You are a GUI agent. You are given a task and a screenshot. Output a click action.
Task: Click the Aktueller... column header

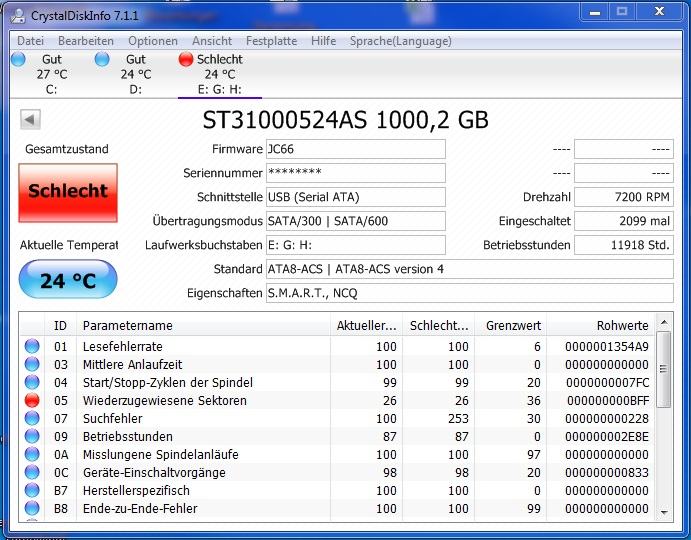coord(366,326)
